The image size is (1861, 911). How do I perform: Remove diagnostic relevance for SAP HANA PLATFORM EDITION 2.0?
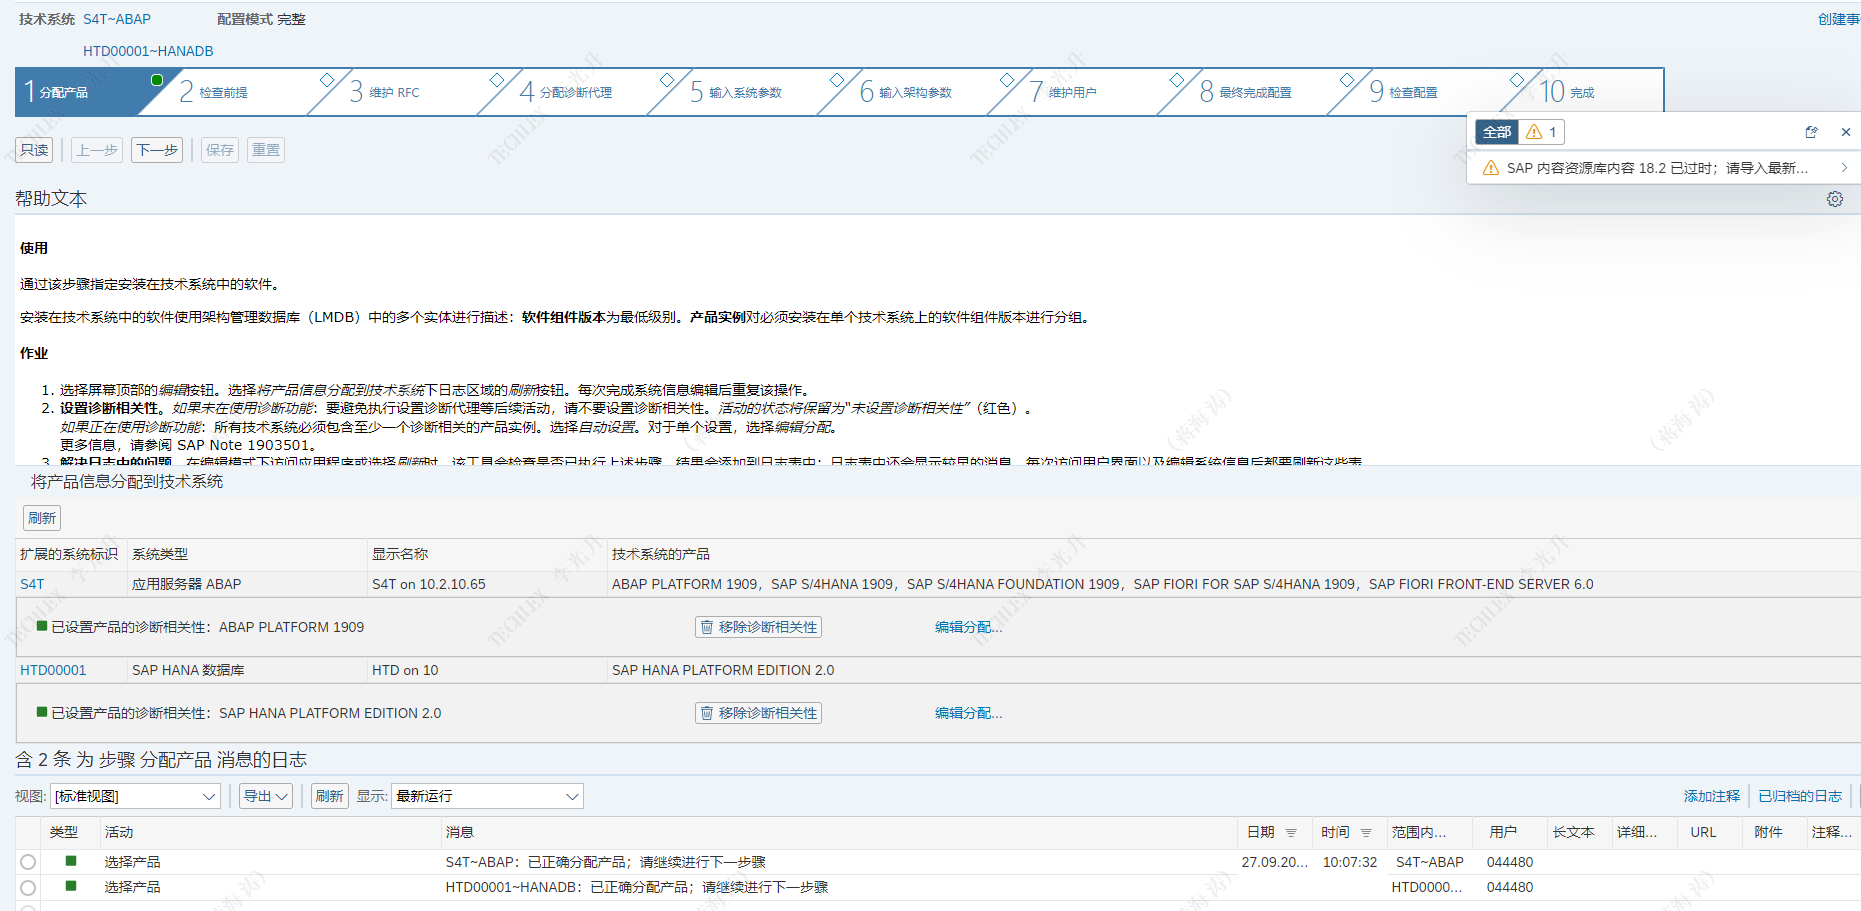758,713
